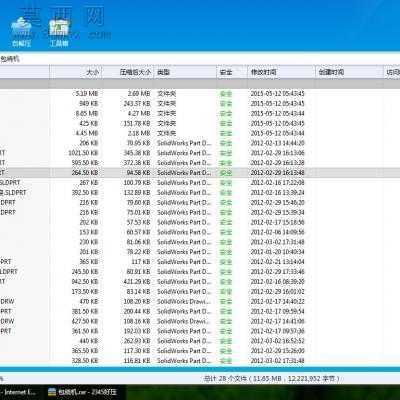The width and height of the screenshot is (400, 400).
Task: Sort by the 创建时间 column header
Action: [331, 72]
